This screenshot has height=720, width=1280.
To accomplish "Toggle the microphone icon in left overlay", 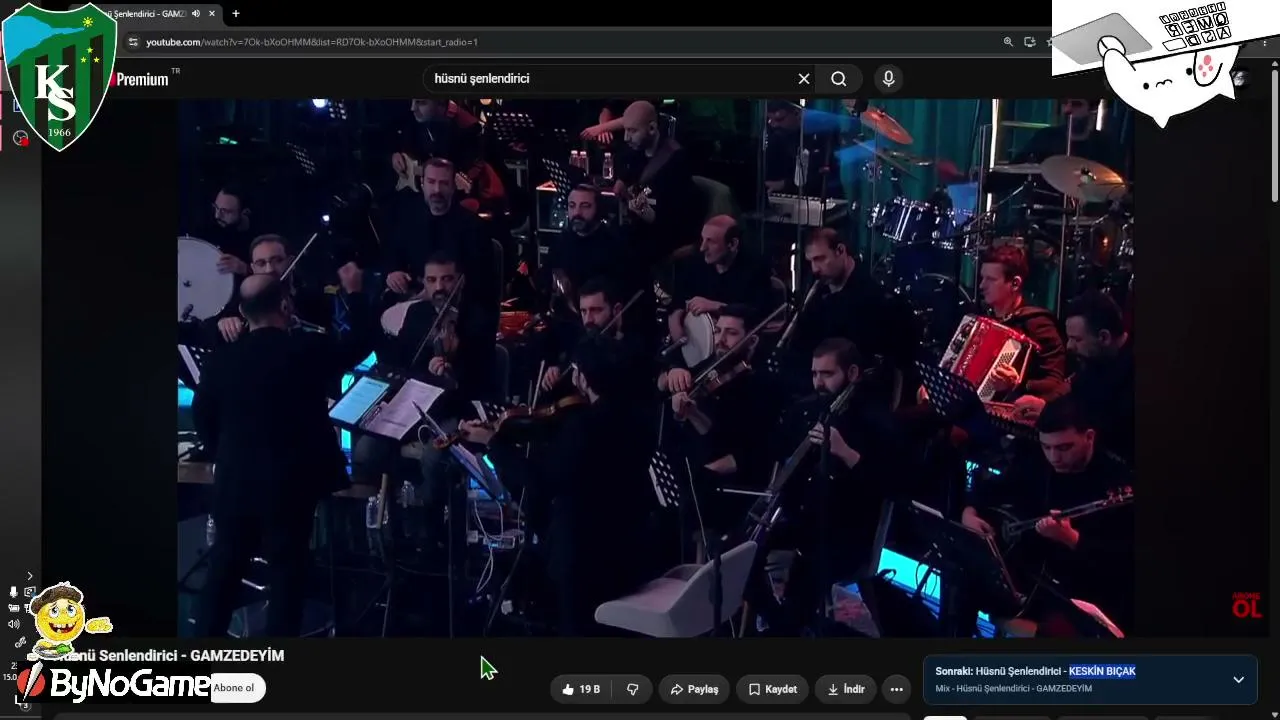I will (x=13, y=592).
